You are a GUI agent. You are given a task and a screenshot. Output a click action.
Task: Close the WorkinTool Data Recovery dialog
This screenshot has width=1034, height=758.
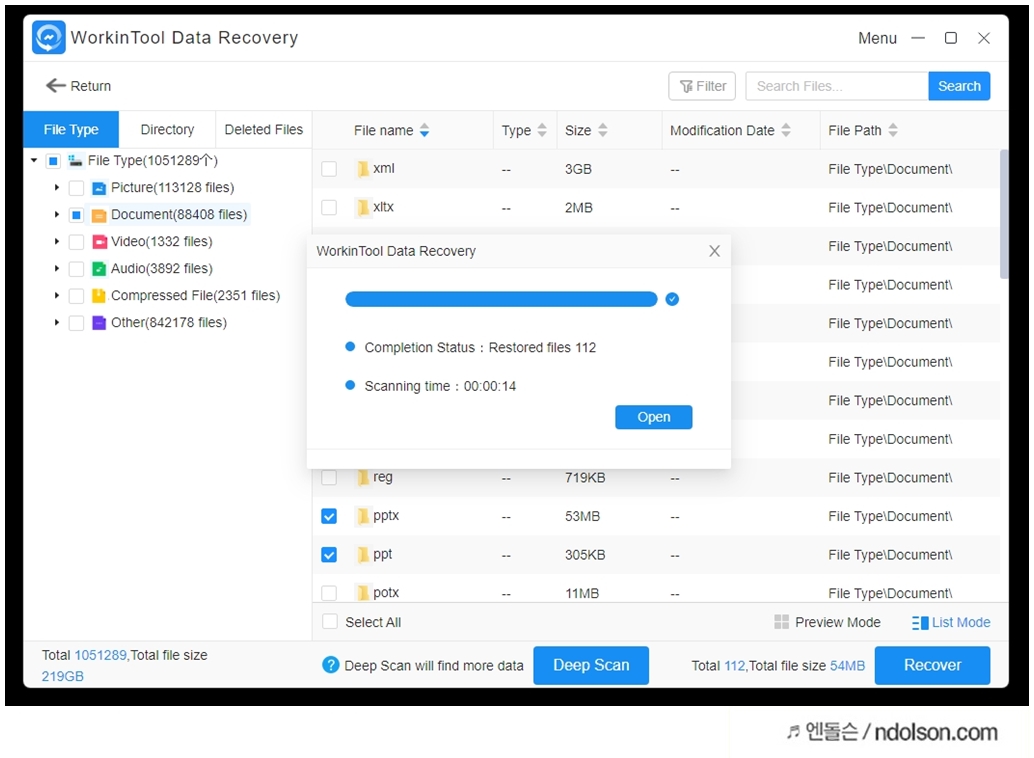click(714, 251)
